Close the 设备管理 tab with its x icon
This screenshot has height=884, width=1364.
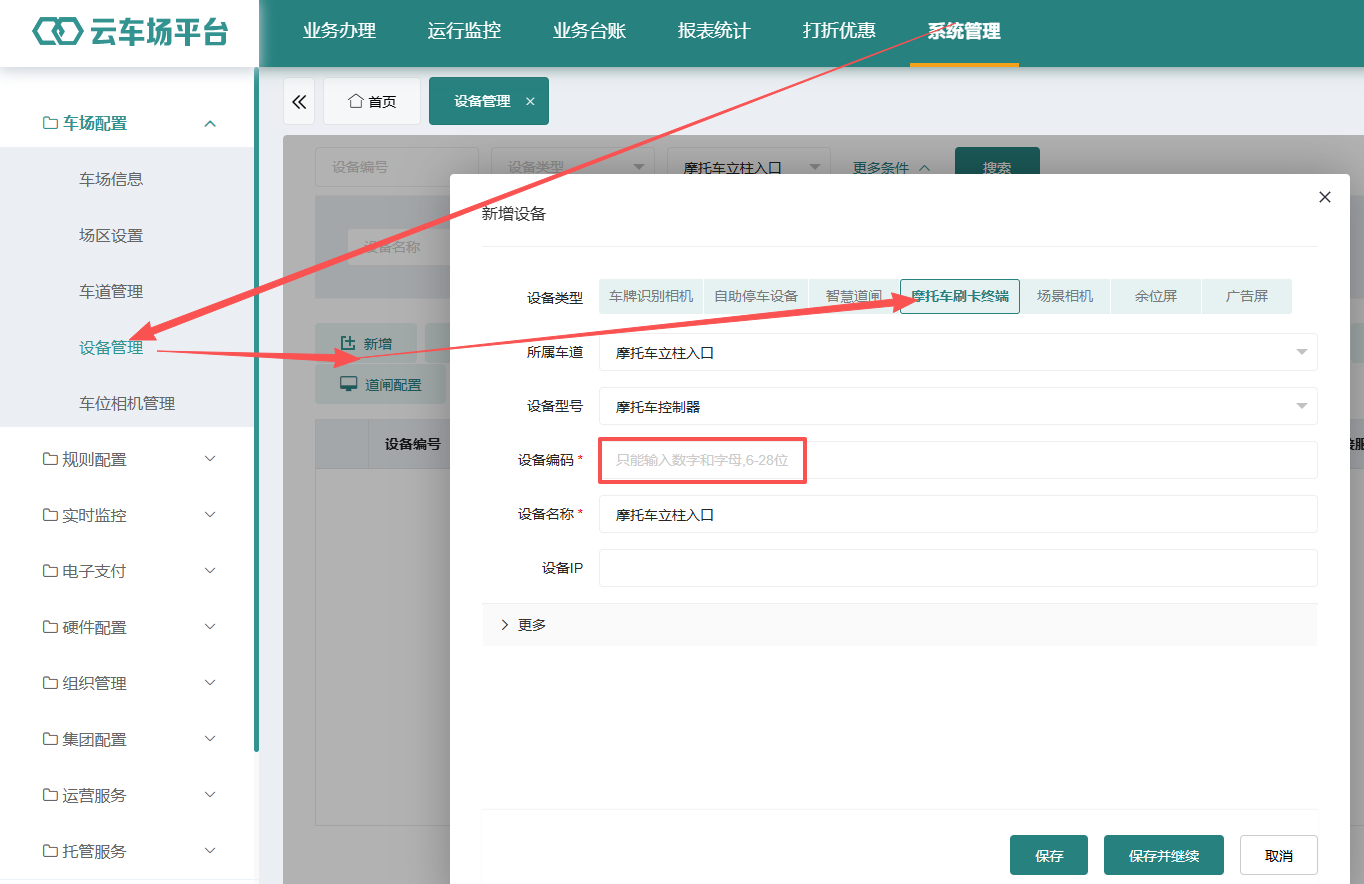click(x=530, y=101)
